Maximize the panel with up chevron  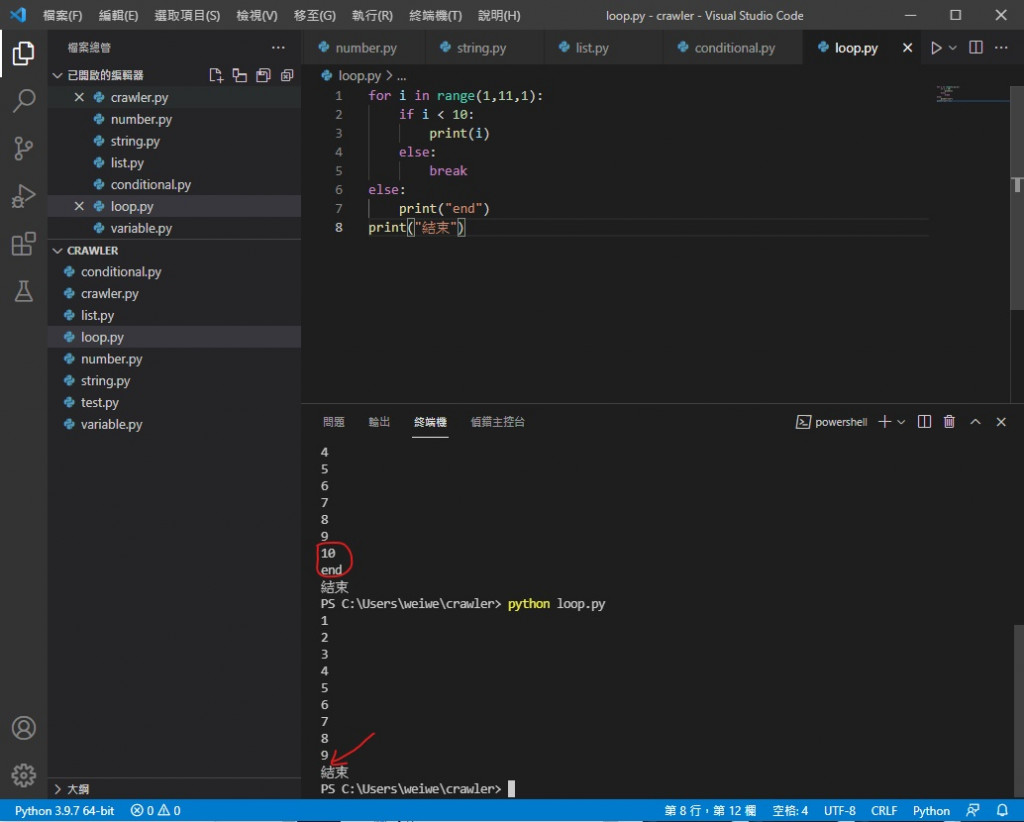tap(975, 422)
